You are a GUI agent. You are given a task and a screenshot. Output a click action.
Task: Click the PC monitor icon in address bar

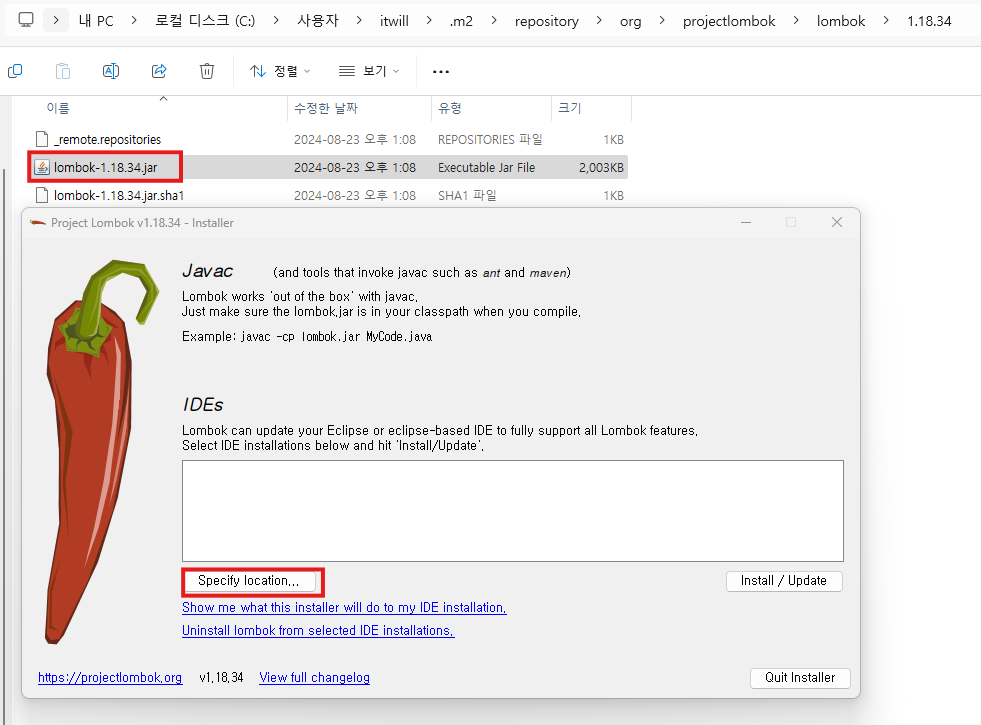pyautogui.click(x=26, y=20)
